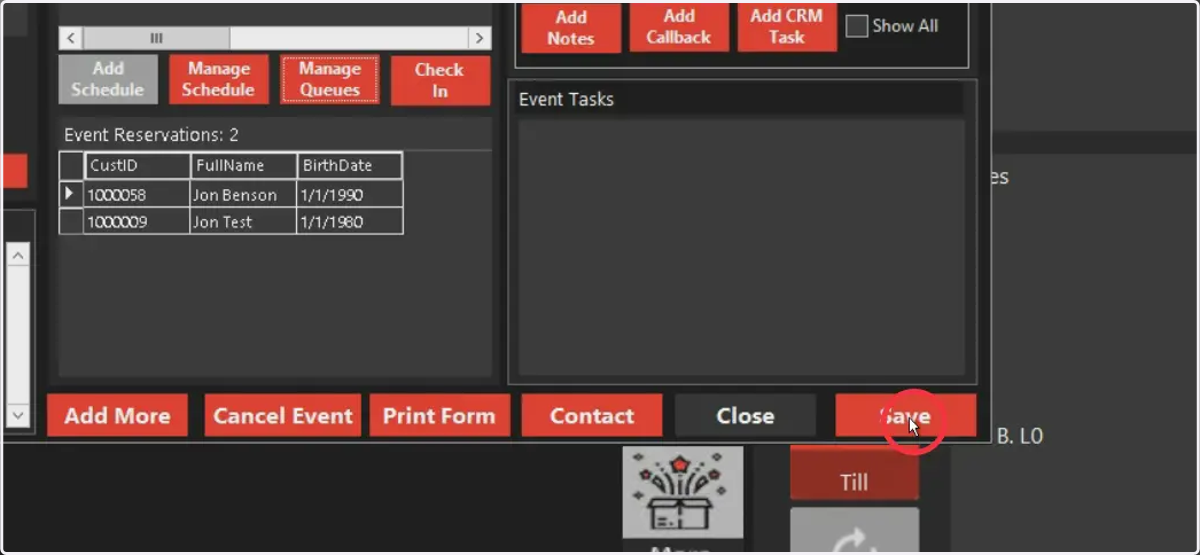Click the Event Reservations: 2 label

151,135
